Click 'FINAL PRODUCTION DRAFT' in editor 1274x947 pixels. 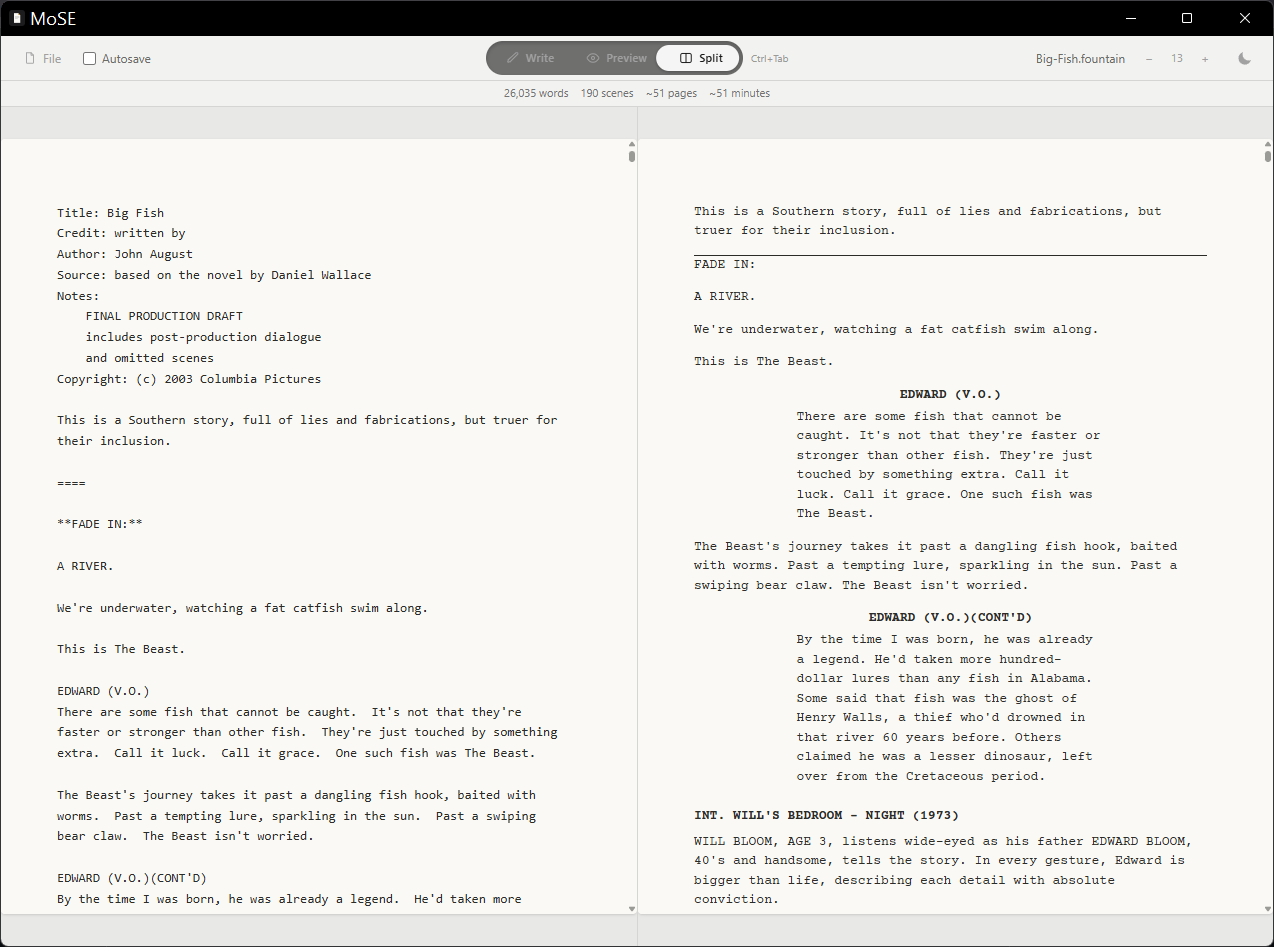[x=164, y=316]
